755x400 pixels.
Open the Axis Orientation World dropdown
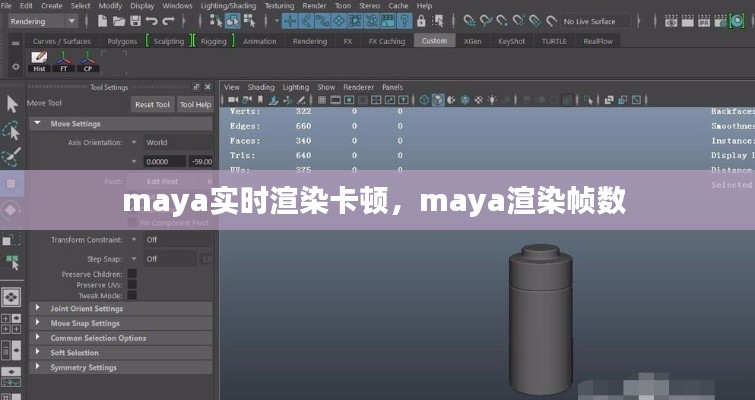(x=176, y=143)
